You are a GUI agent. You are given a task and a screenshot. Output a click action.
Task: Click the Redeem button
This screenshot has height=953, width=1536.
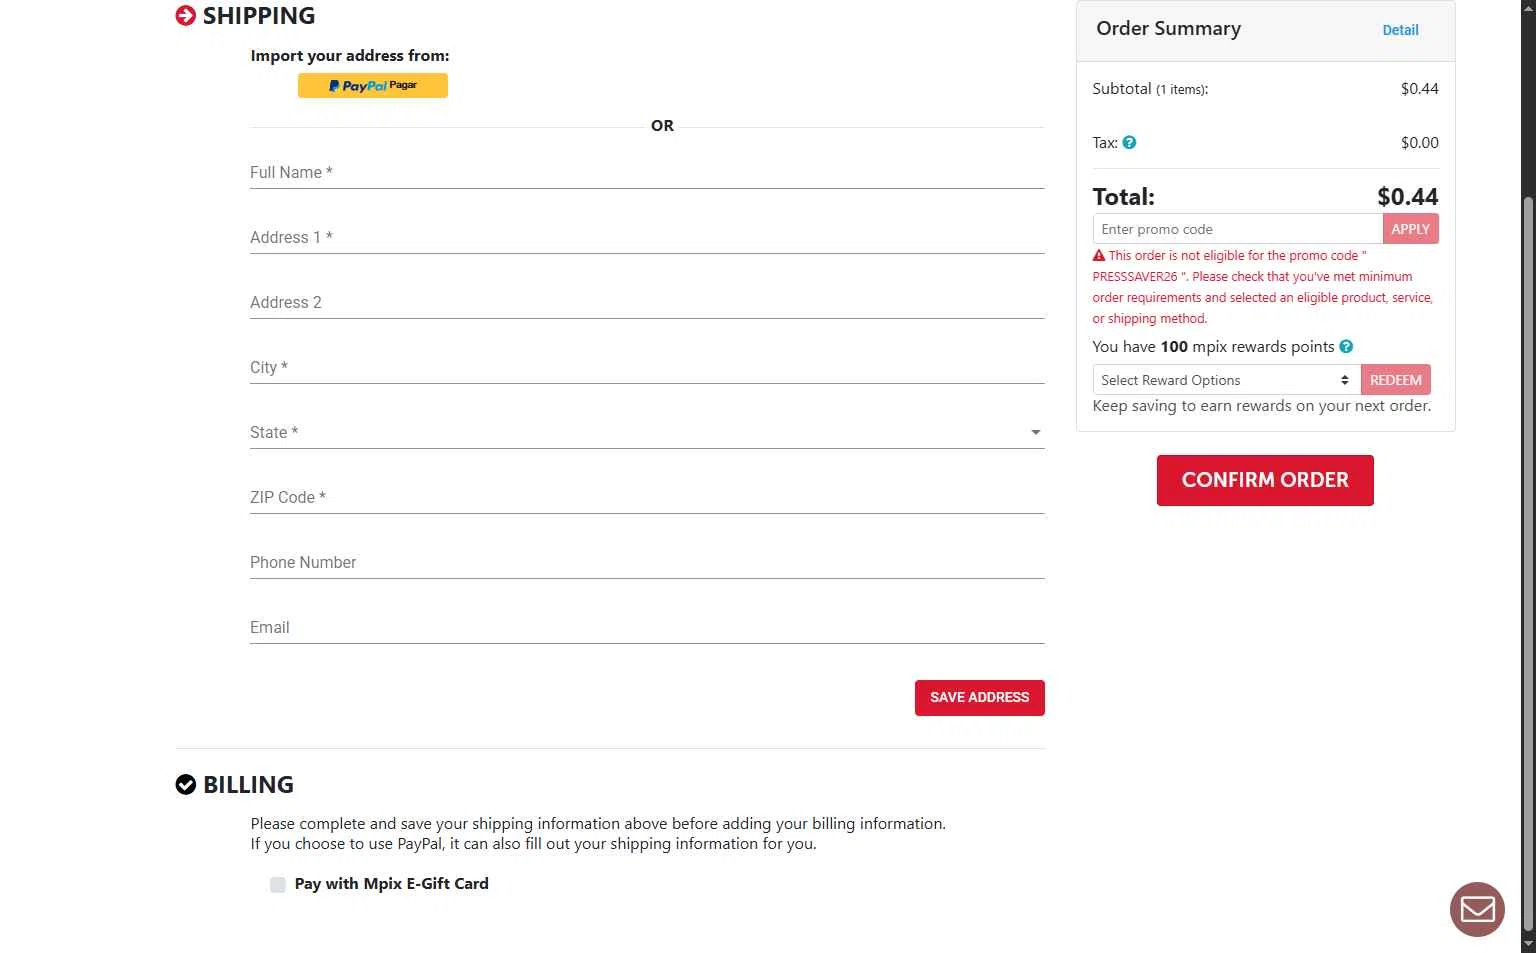pos(1395,380)
